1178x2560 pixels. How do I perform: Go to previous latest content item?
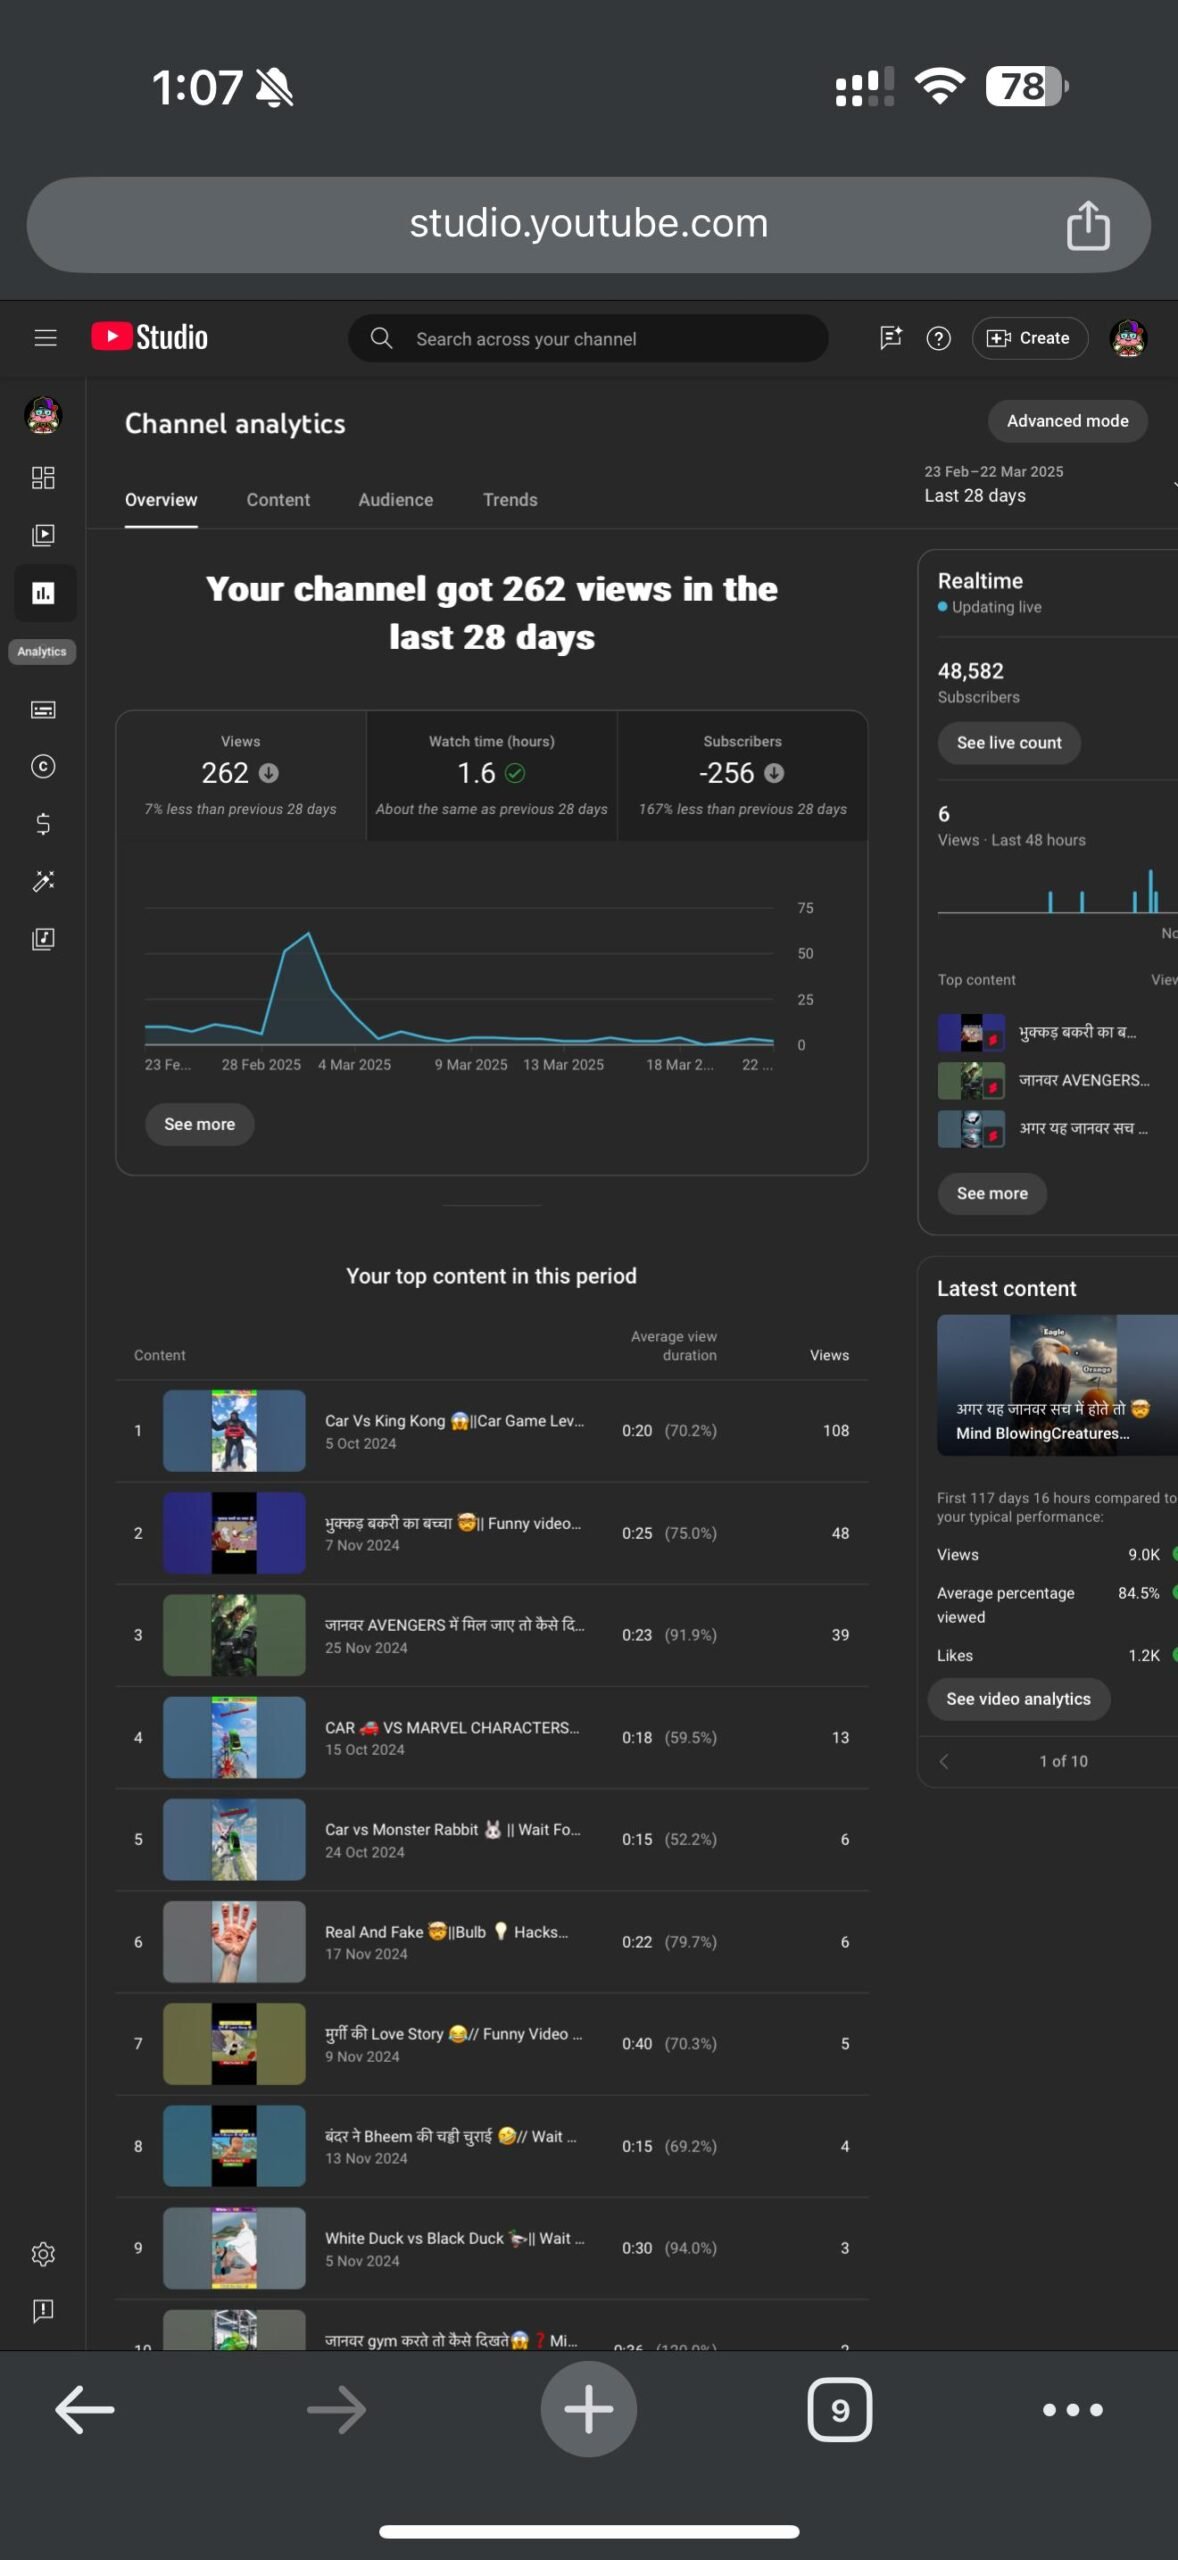(944, 1761)
